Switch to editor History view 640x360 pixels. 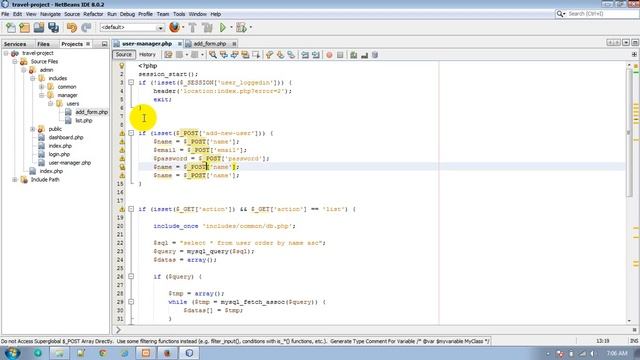click(147, 55)
